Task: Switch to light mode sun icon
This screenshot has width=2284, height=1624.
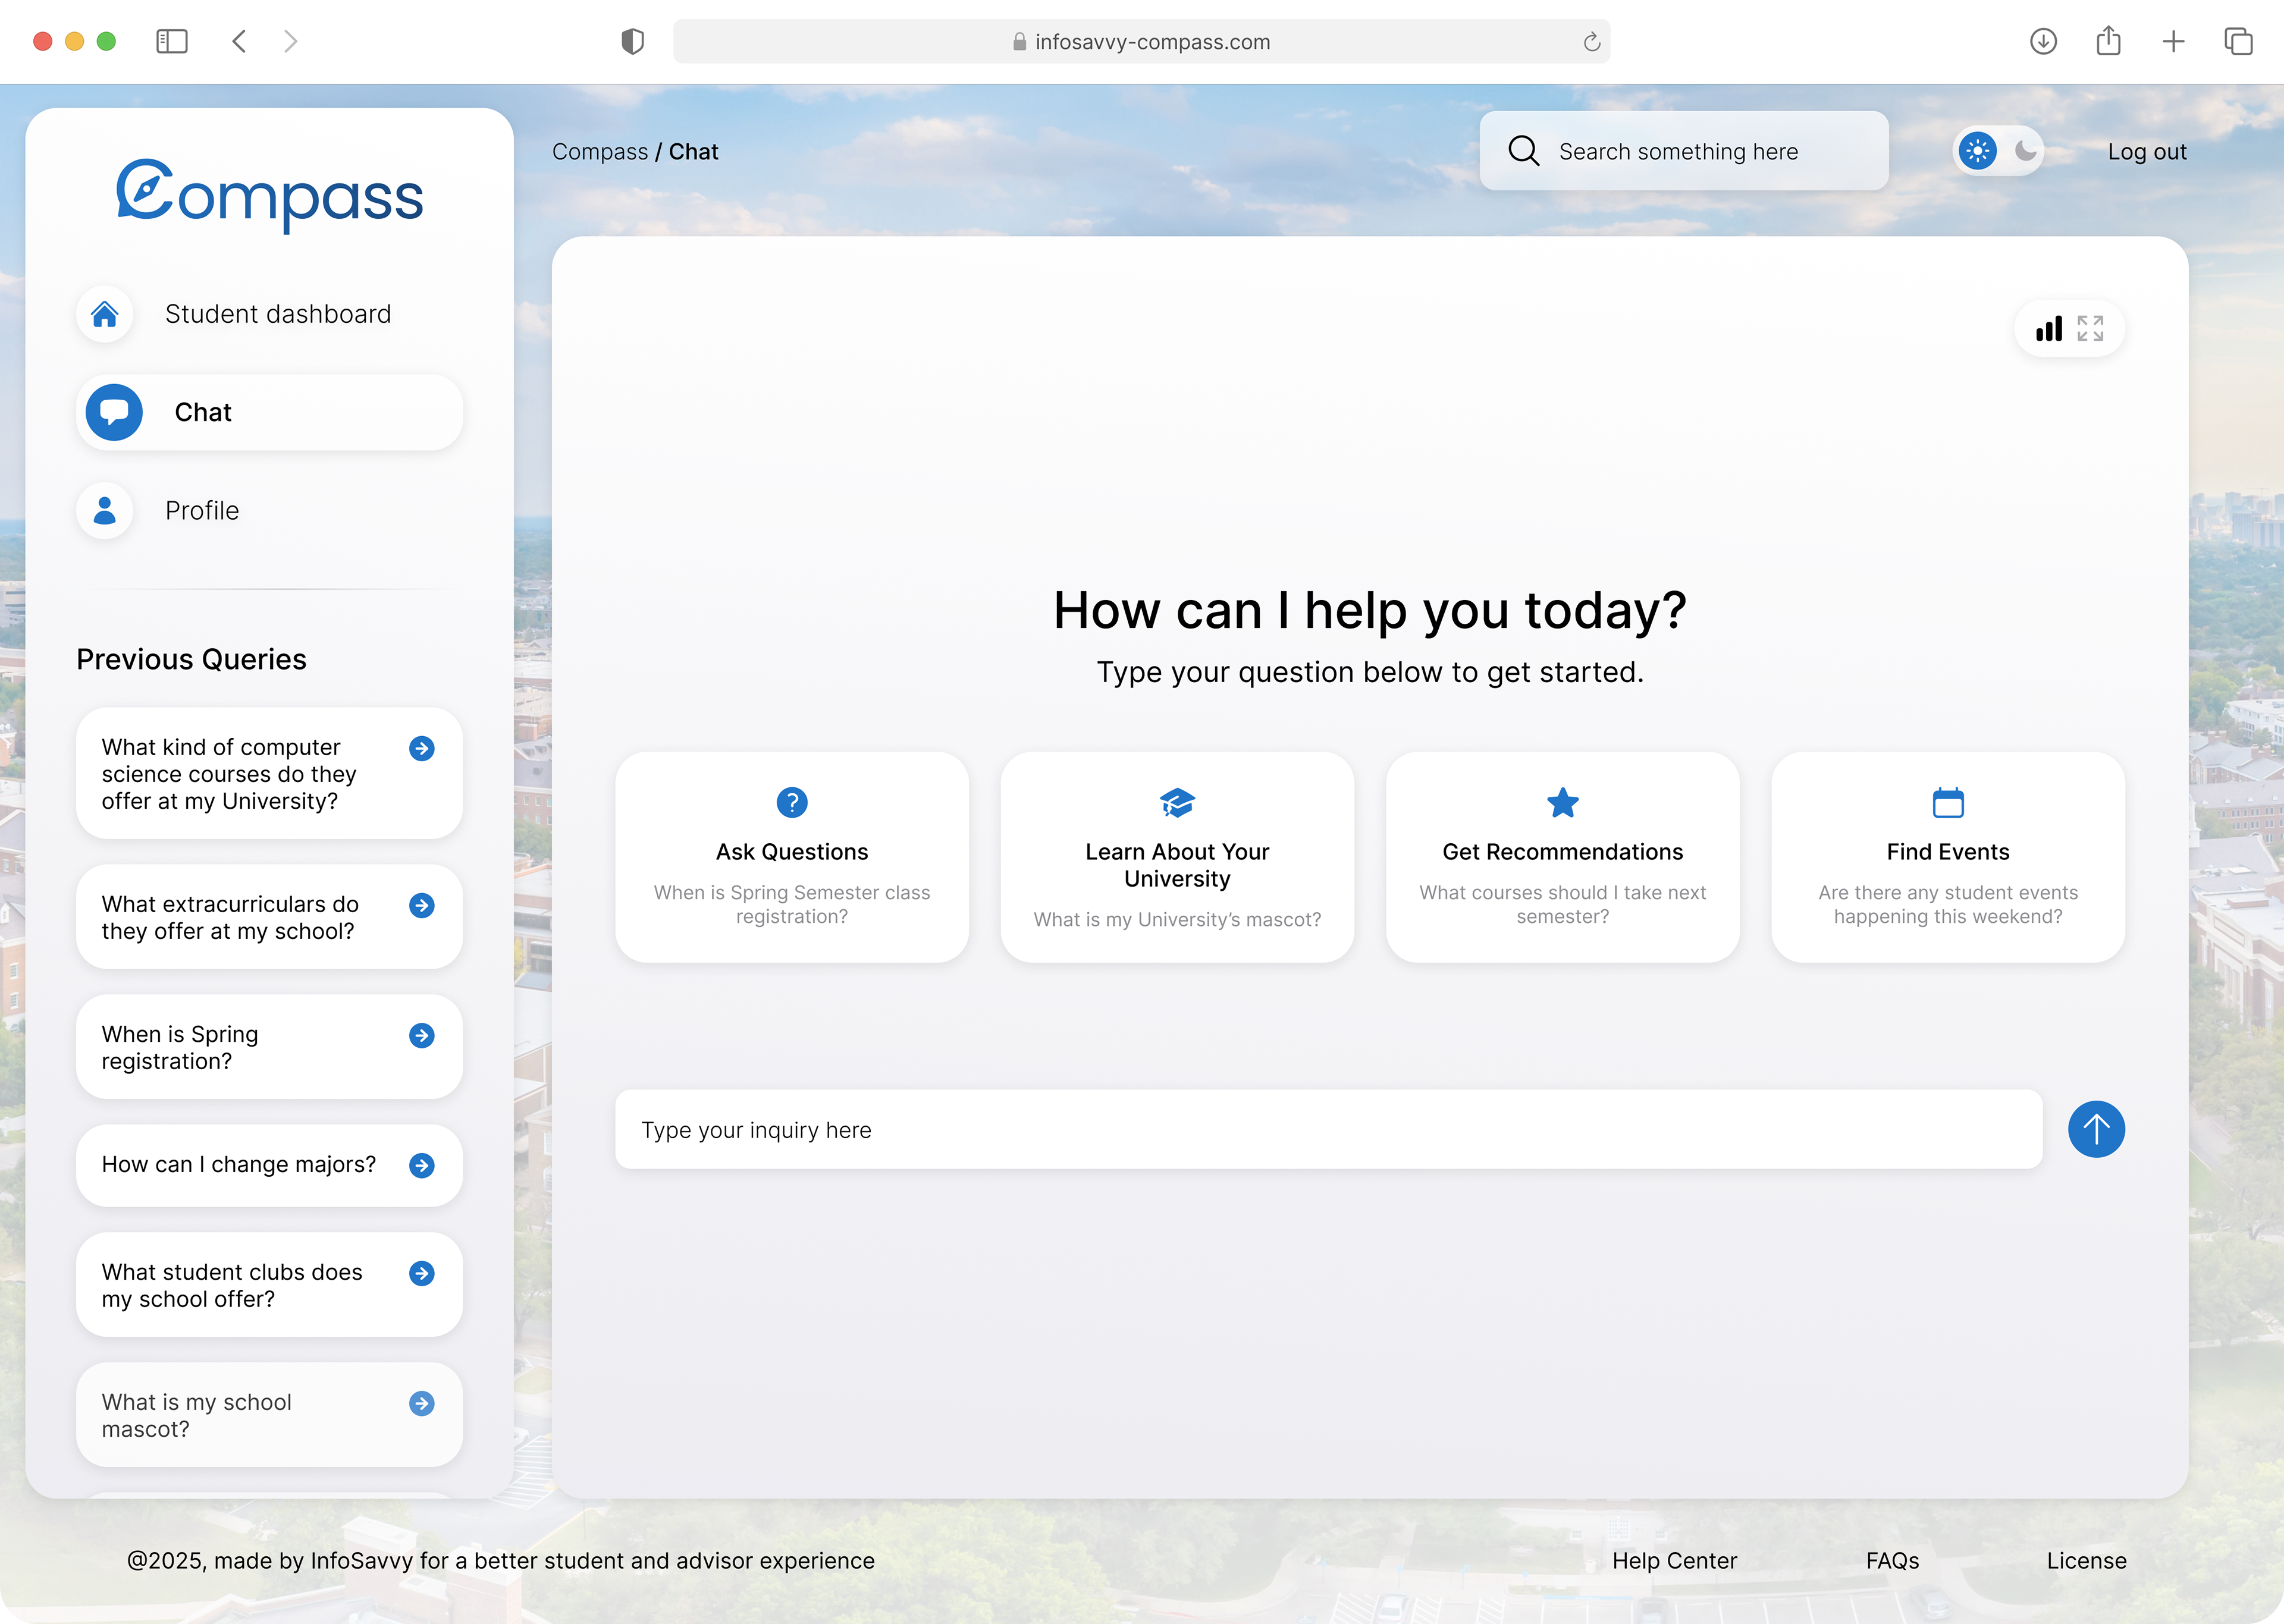Action: tap(1977, 151)
